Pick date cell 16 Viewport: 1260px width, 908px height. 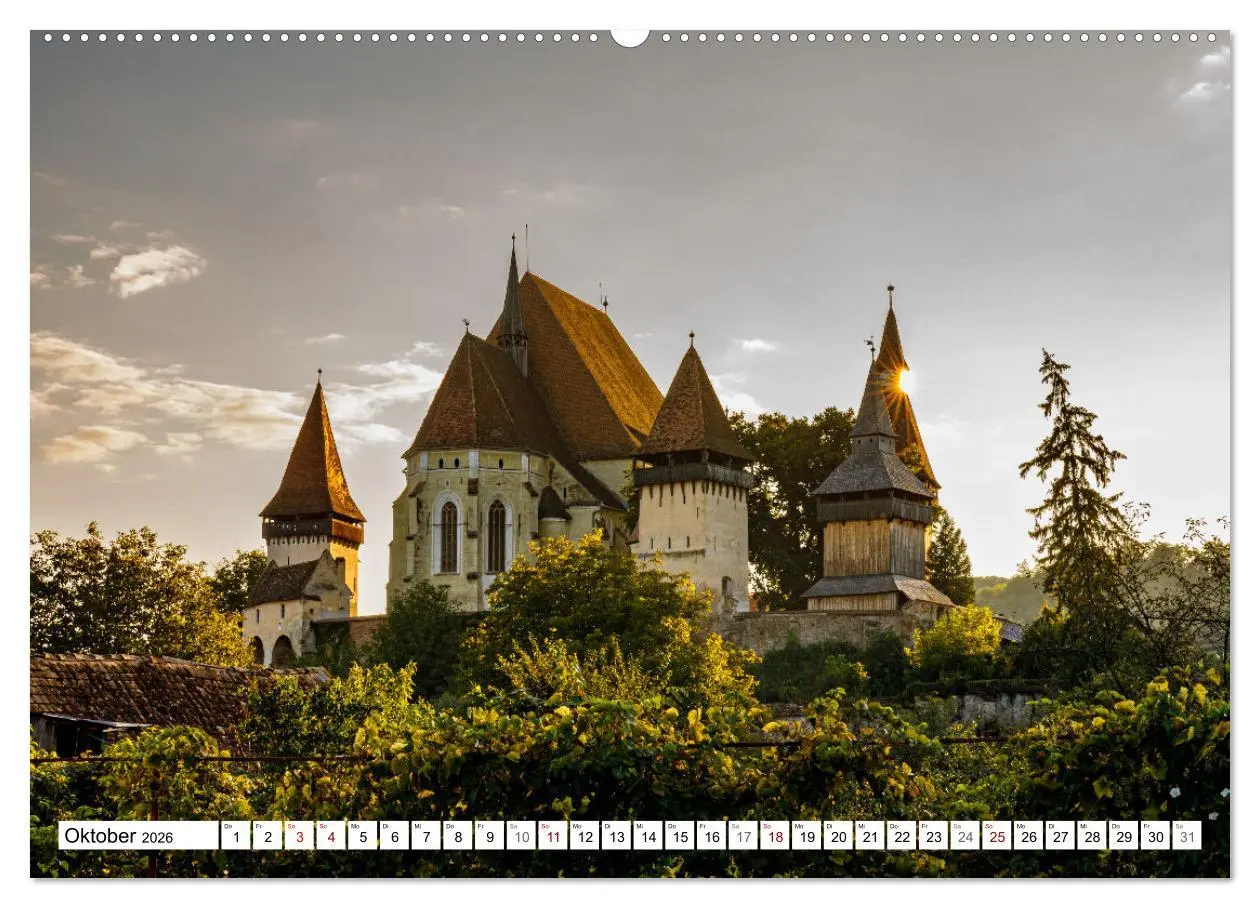[711, 836]
